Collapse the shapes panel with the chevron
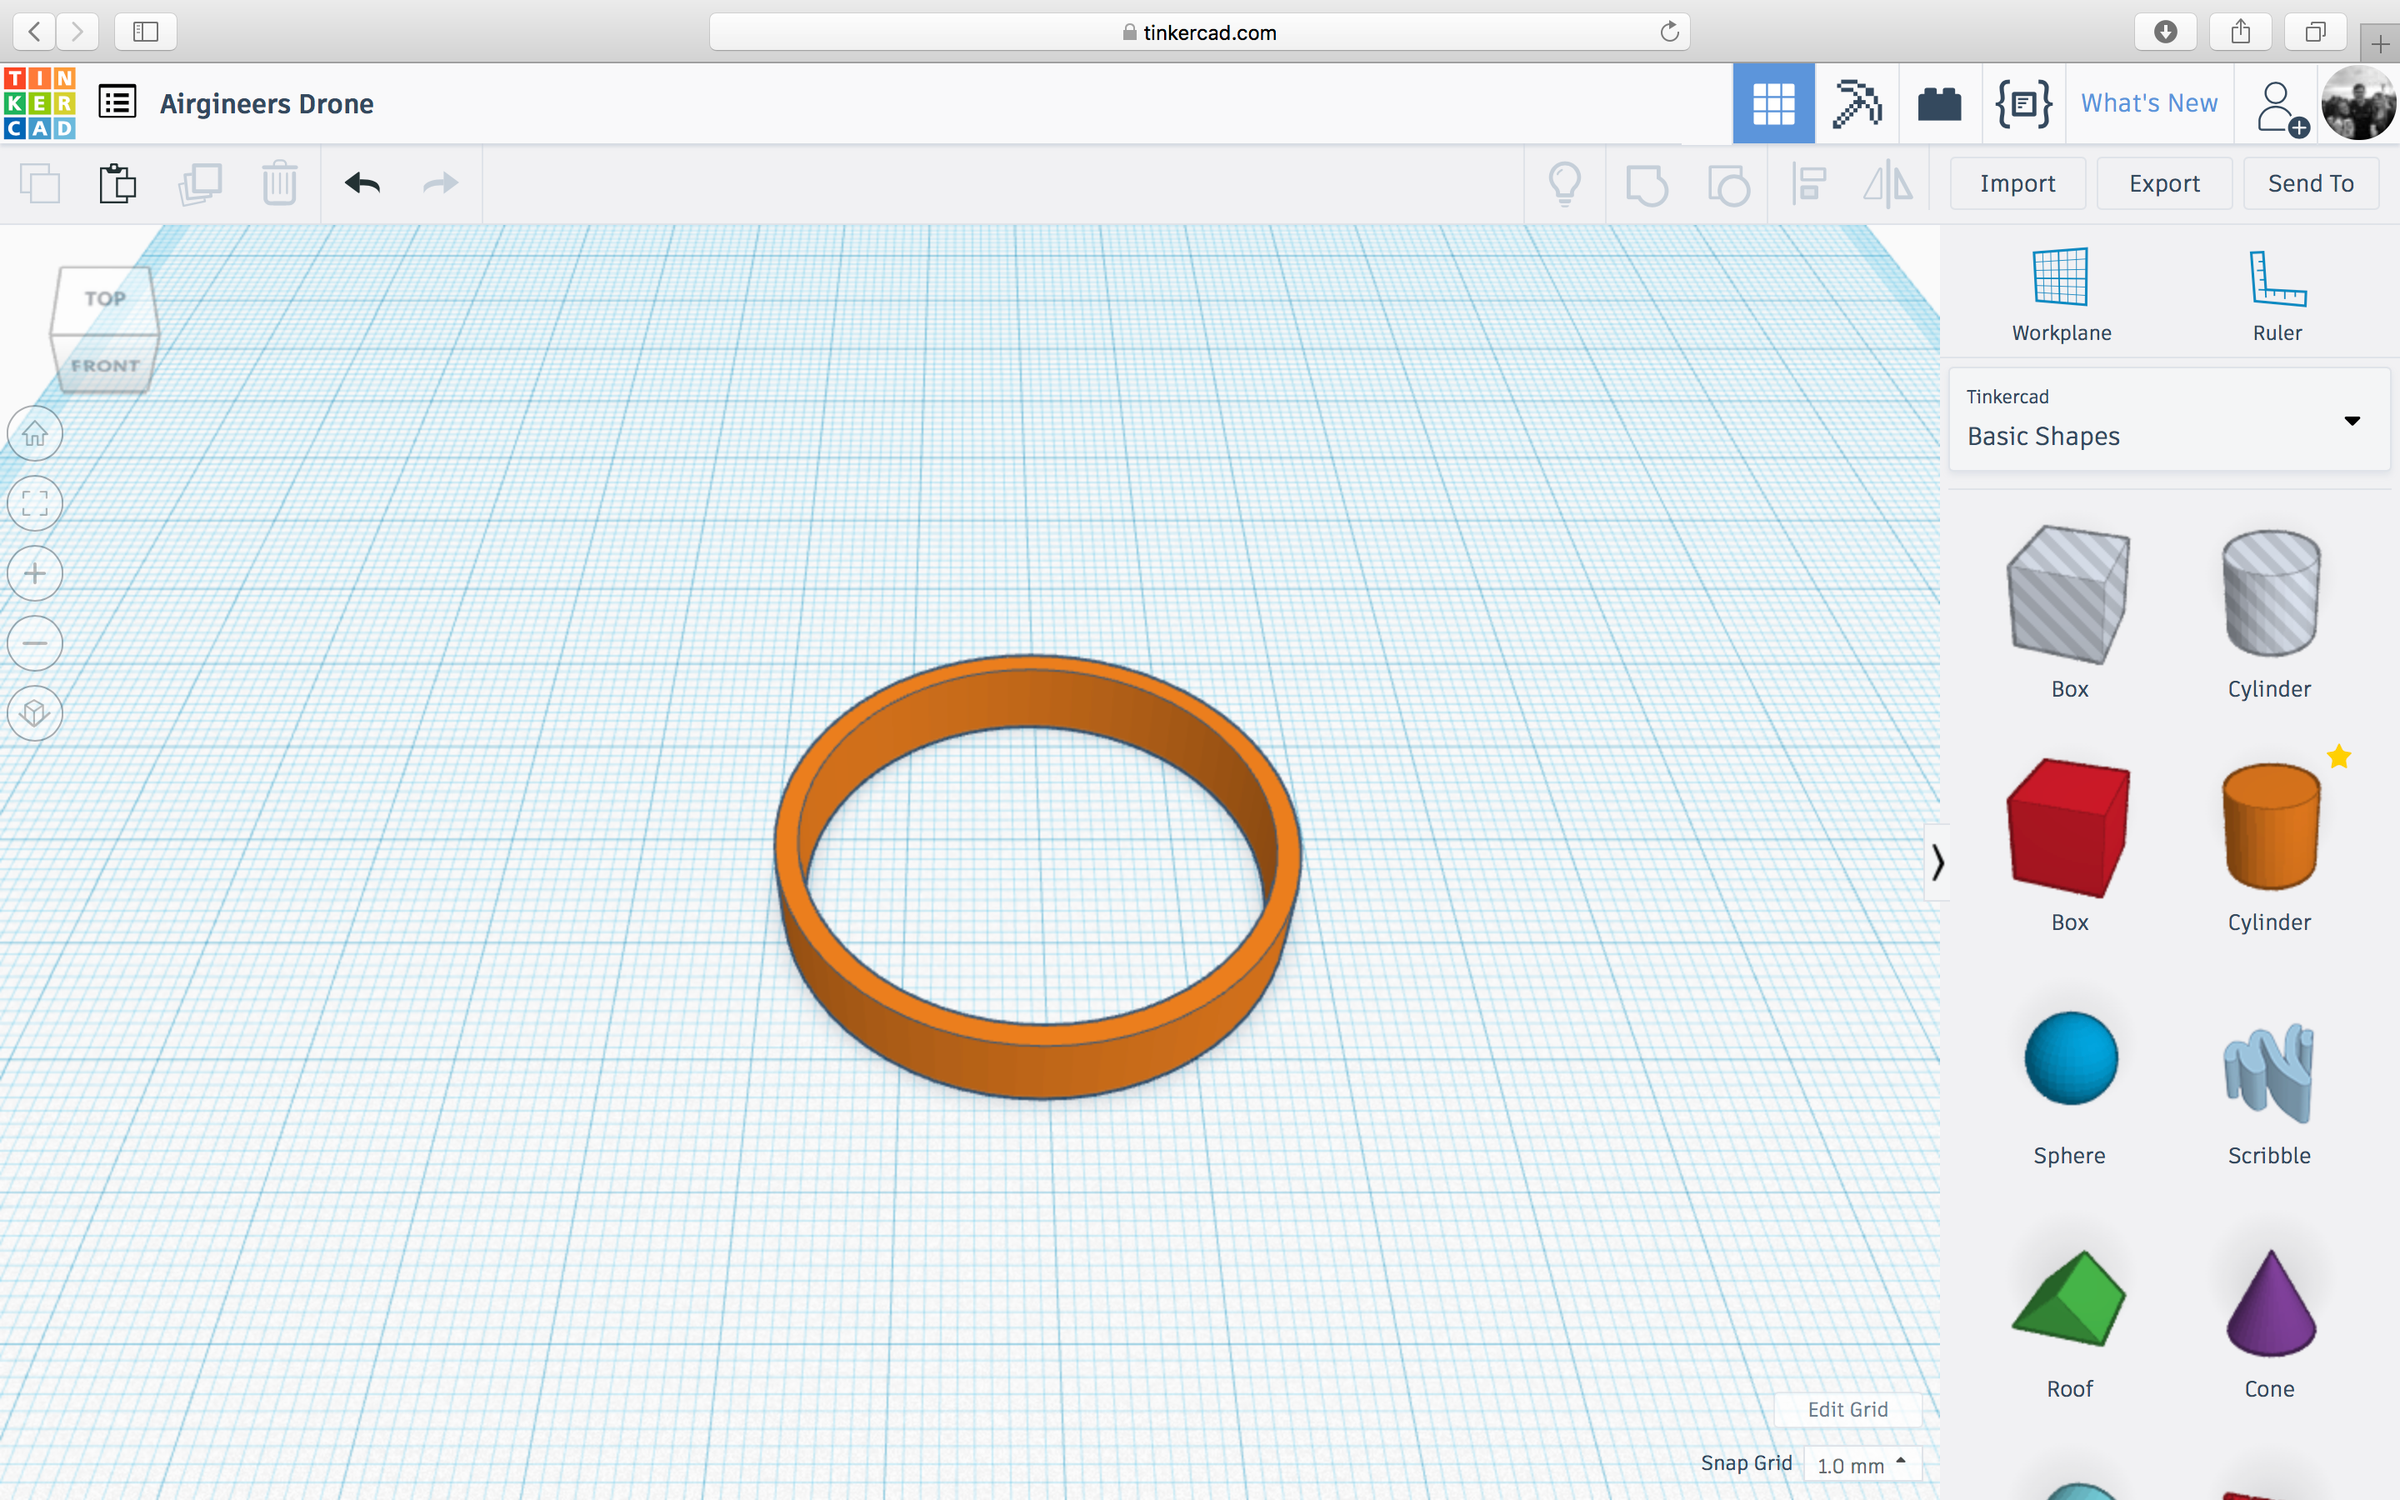This screenshot has width=2400, height=1500. pyautogui.click(x=1938, y=863)
